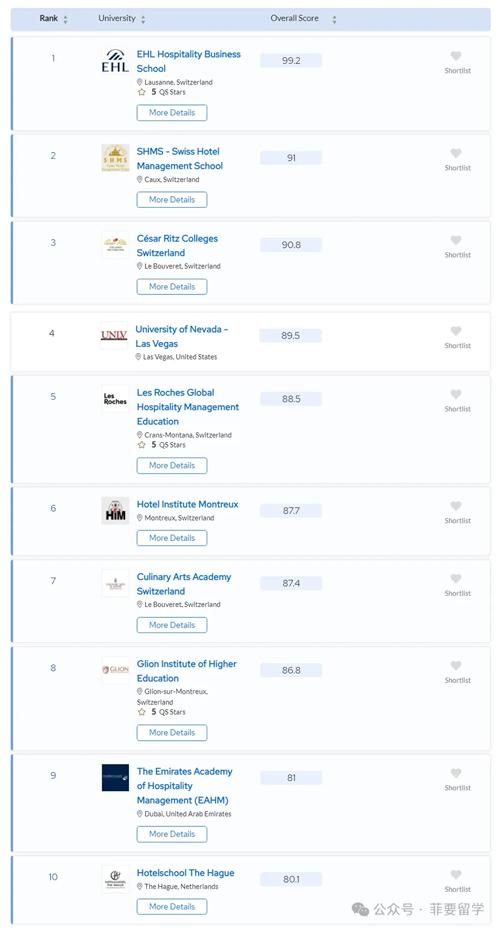Toggle shortlist heart for César Ritz Colleges

[456, 240]
